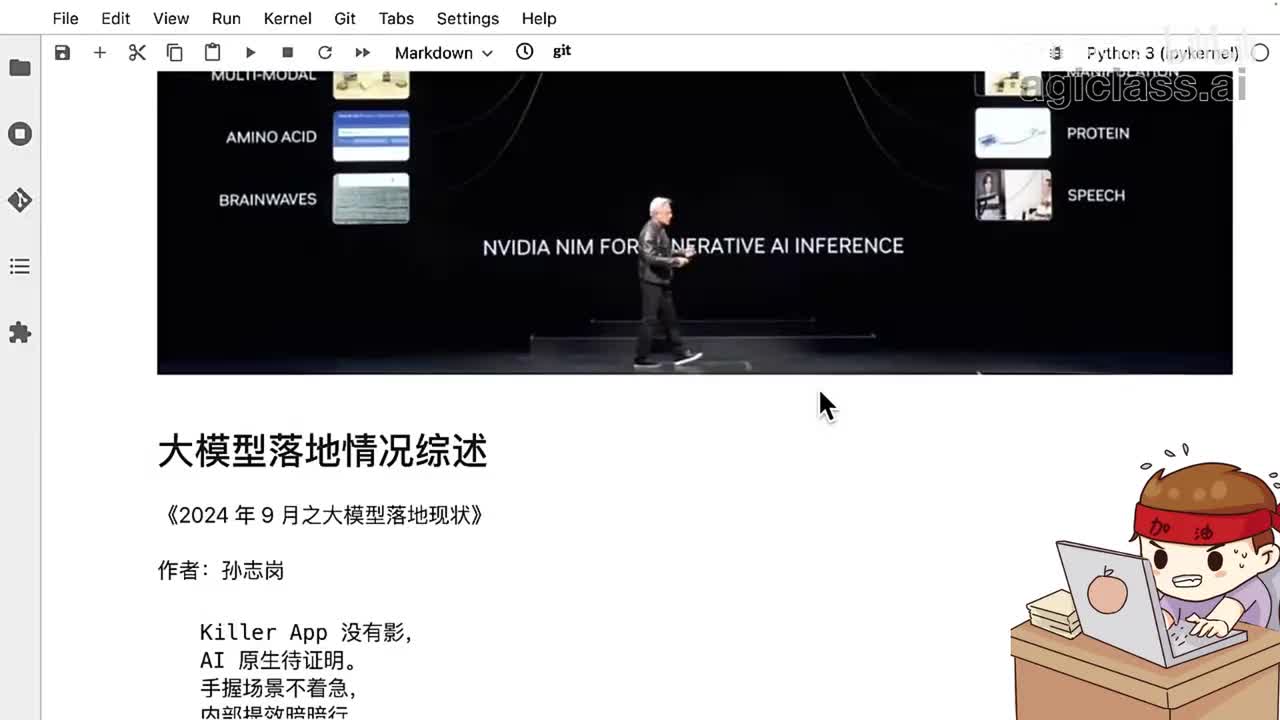
Task: Click the line AI 原生待证明。
Action: click(279, 660)
